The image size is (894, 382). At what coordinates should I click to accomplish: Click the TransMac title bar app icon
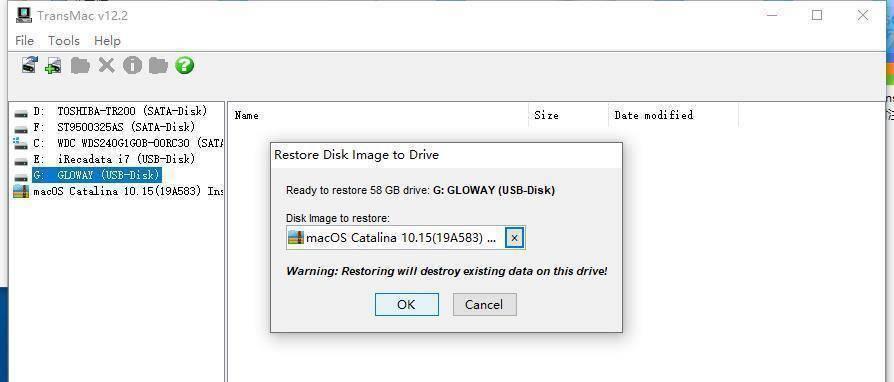pyautogui.click(x=24, y=15)
